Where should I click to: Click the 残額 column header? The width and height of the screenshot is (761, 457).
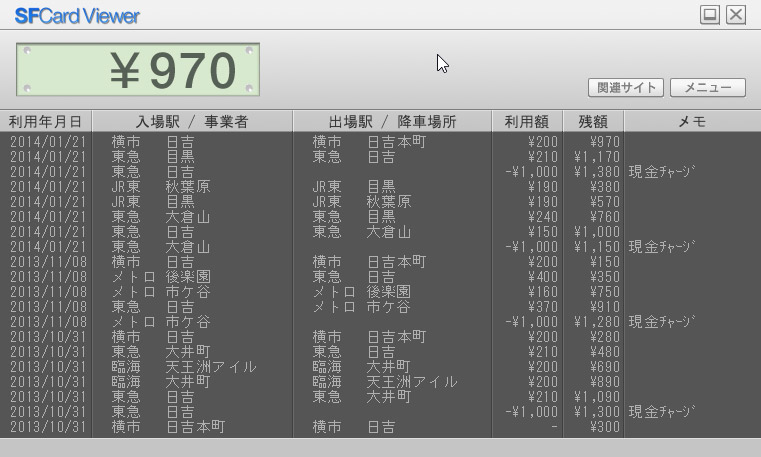593,121
